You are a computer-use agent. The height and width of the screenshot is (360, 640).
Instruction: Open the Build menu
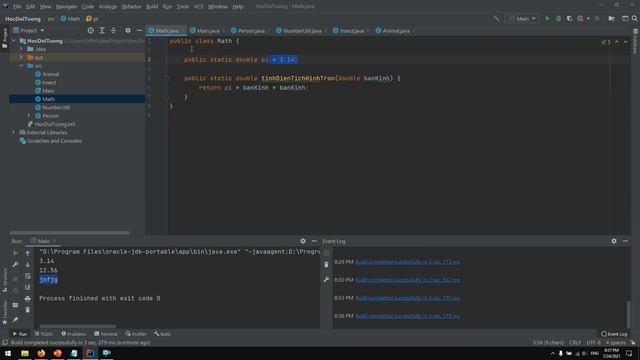pos(152,7)
